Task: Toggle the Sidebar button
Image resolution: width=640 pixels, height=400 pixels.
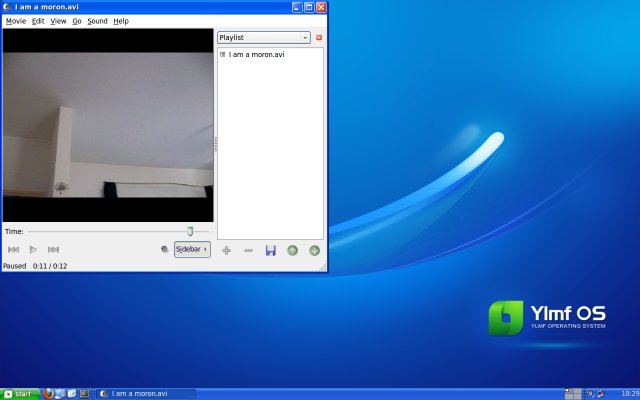Action: pyautogui.click(x=192, y=249)
